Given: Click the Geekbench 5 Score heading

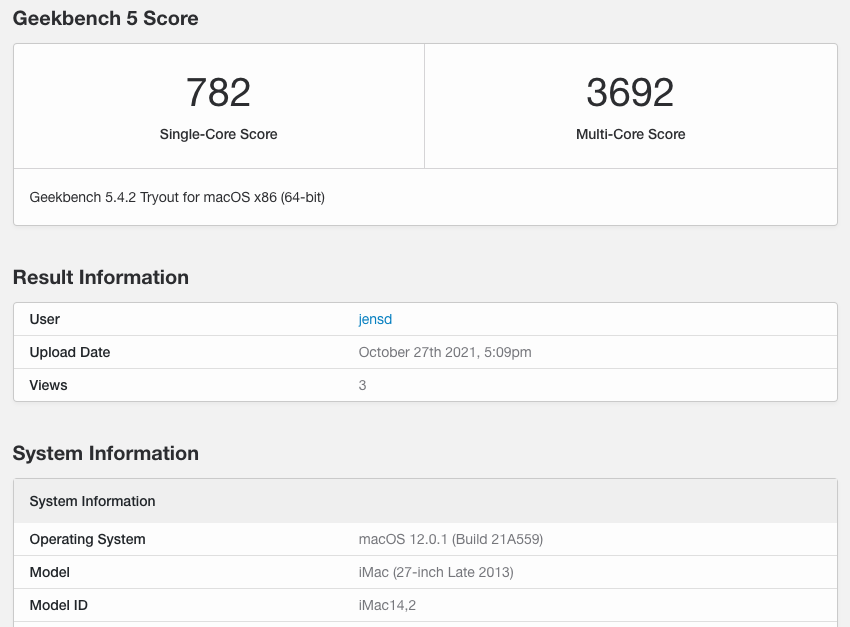Looking at the screenshot, I should [x=105, y=18].
